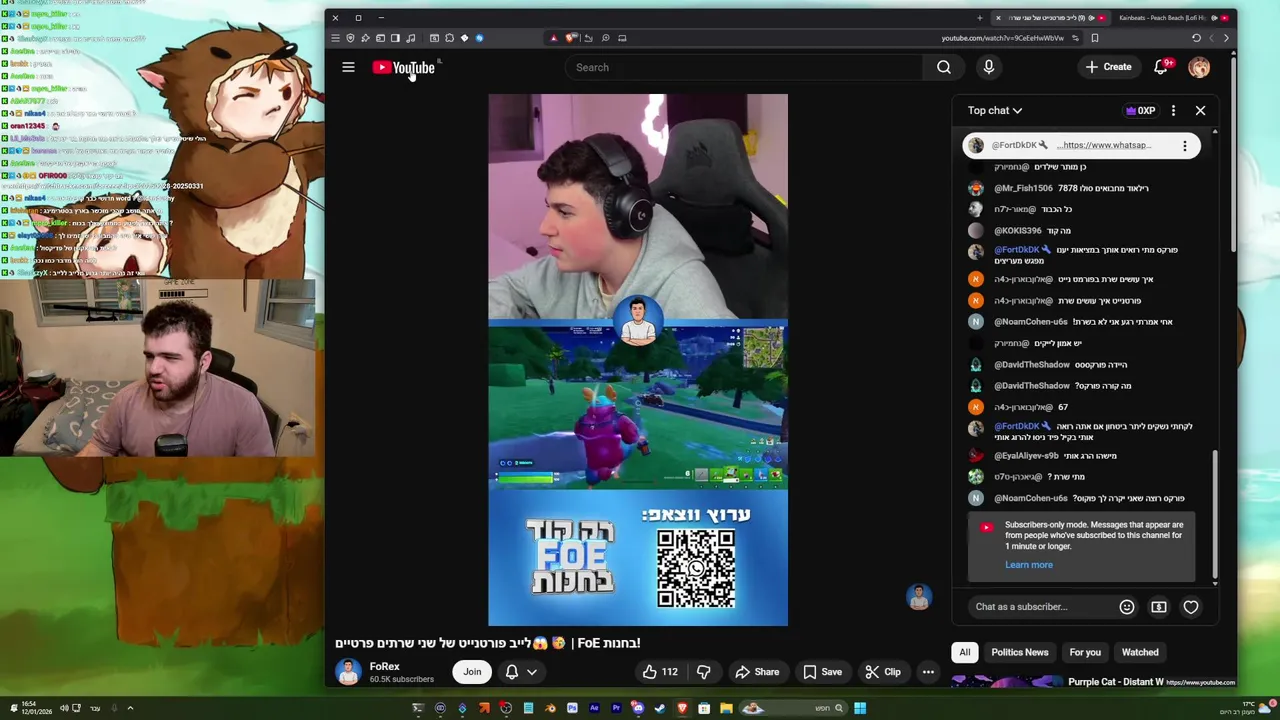
Task: Click the Create button
Action: [x=1108, y=67]
